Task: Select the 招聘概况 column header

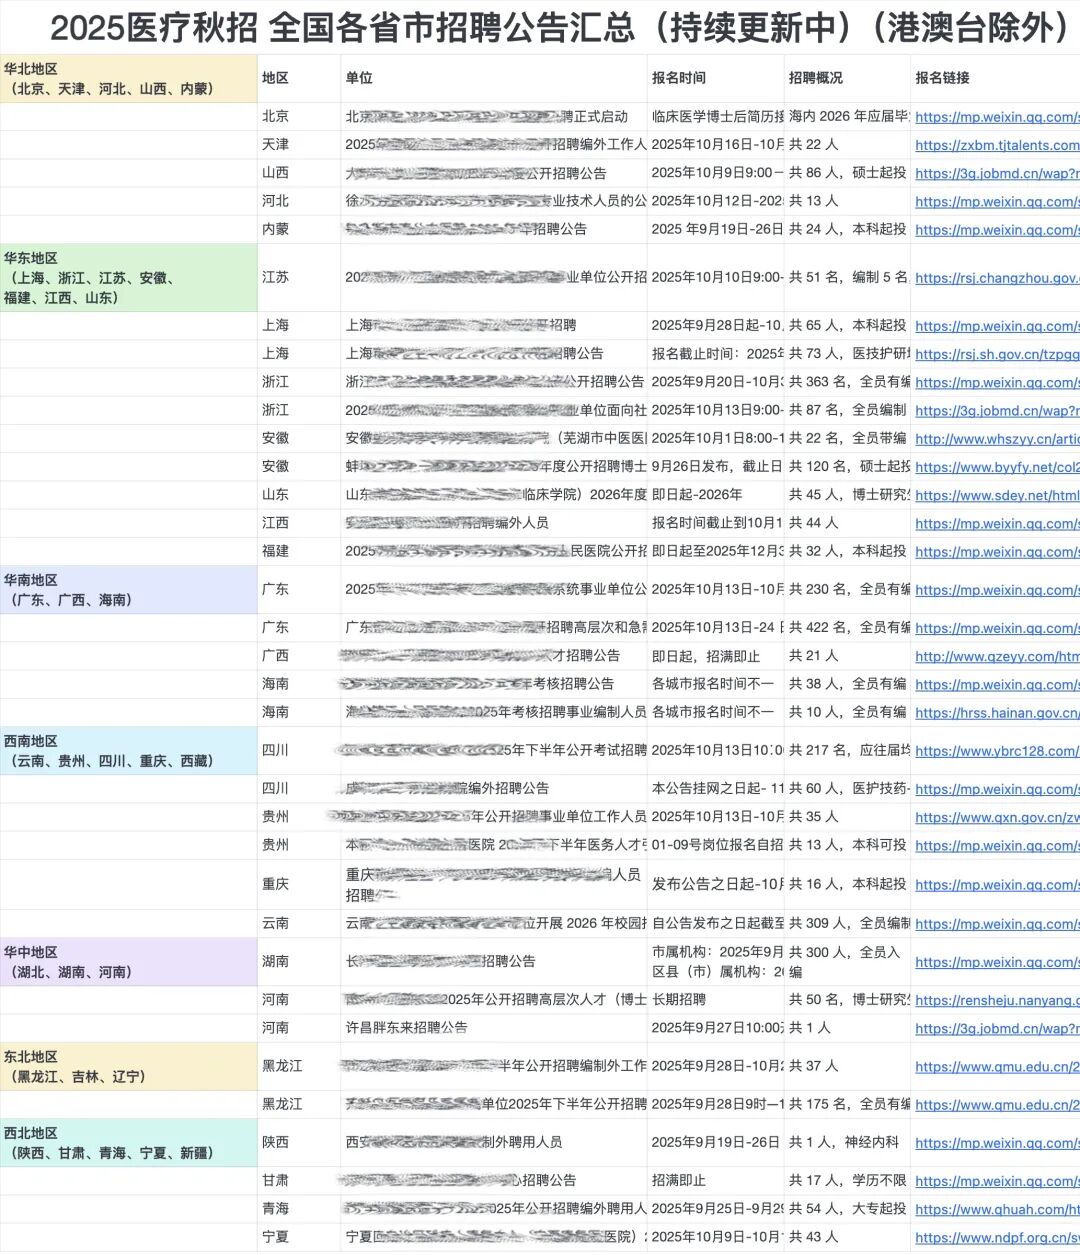Action: [x=815, y=78]
